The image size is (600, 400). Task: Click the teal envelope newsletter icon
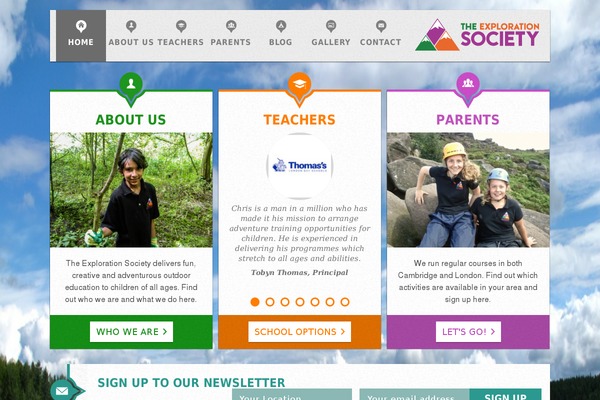pyautogui.click(x=62, y=391)
